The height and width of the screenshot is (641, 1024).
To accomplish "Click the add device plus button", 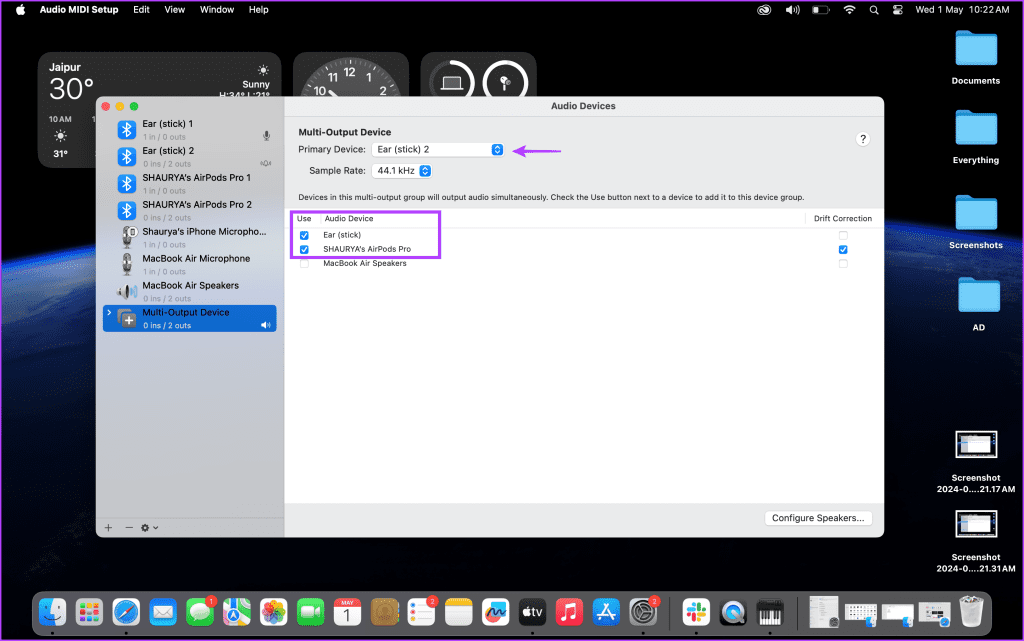I will pyautogui.click(x=108, y=527).
